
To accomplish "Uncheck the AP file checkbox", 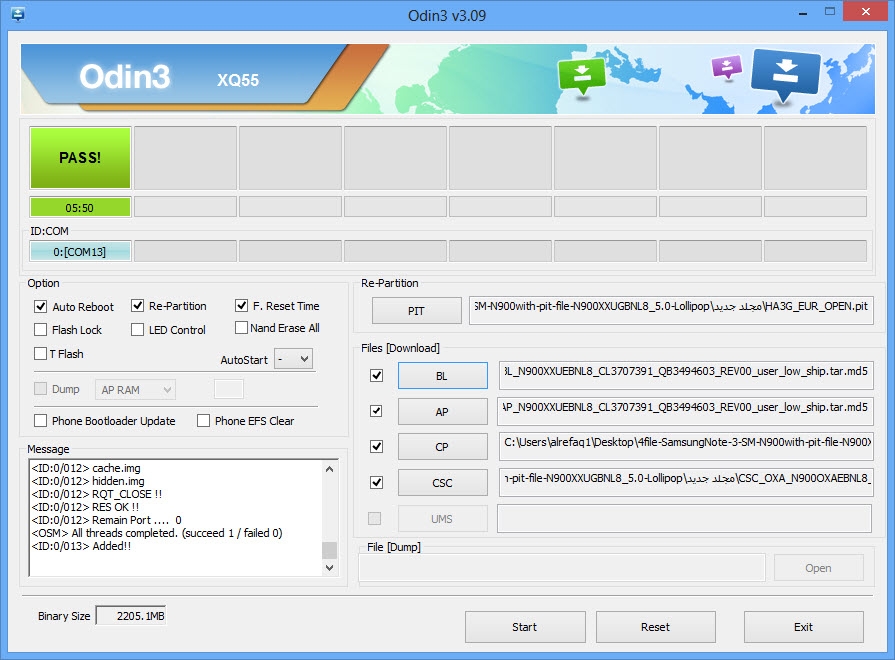I will tap(376, 411).
